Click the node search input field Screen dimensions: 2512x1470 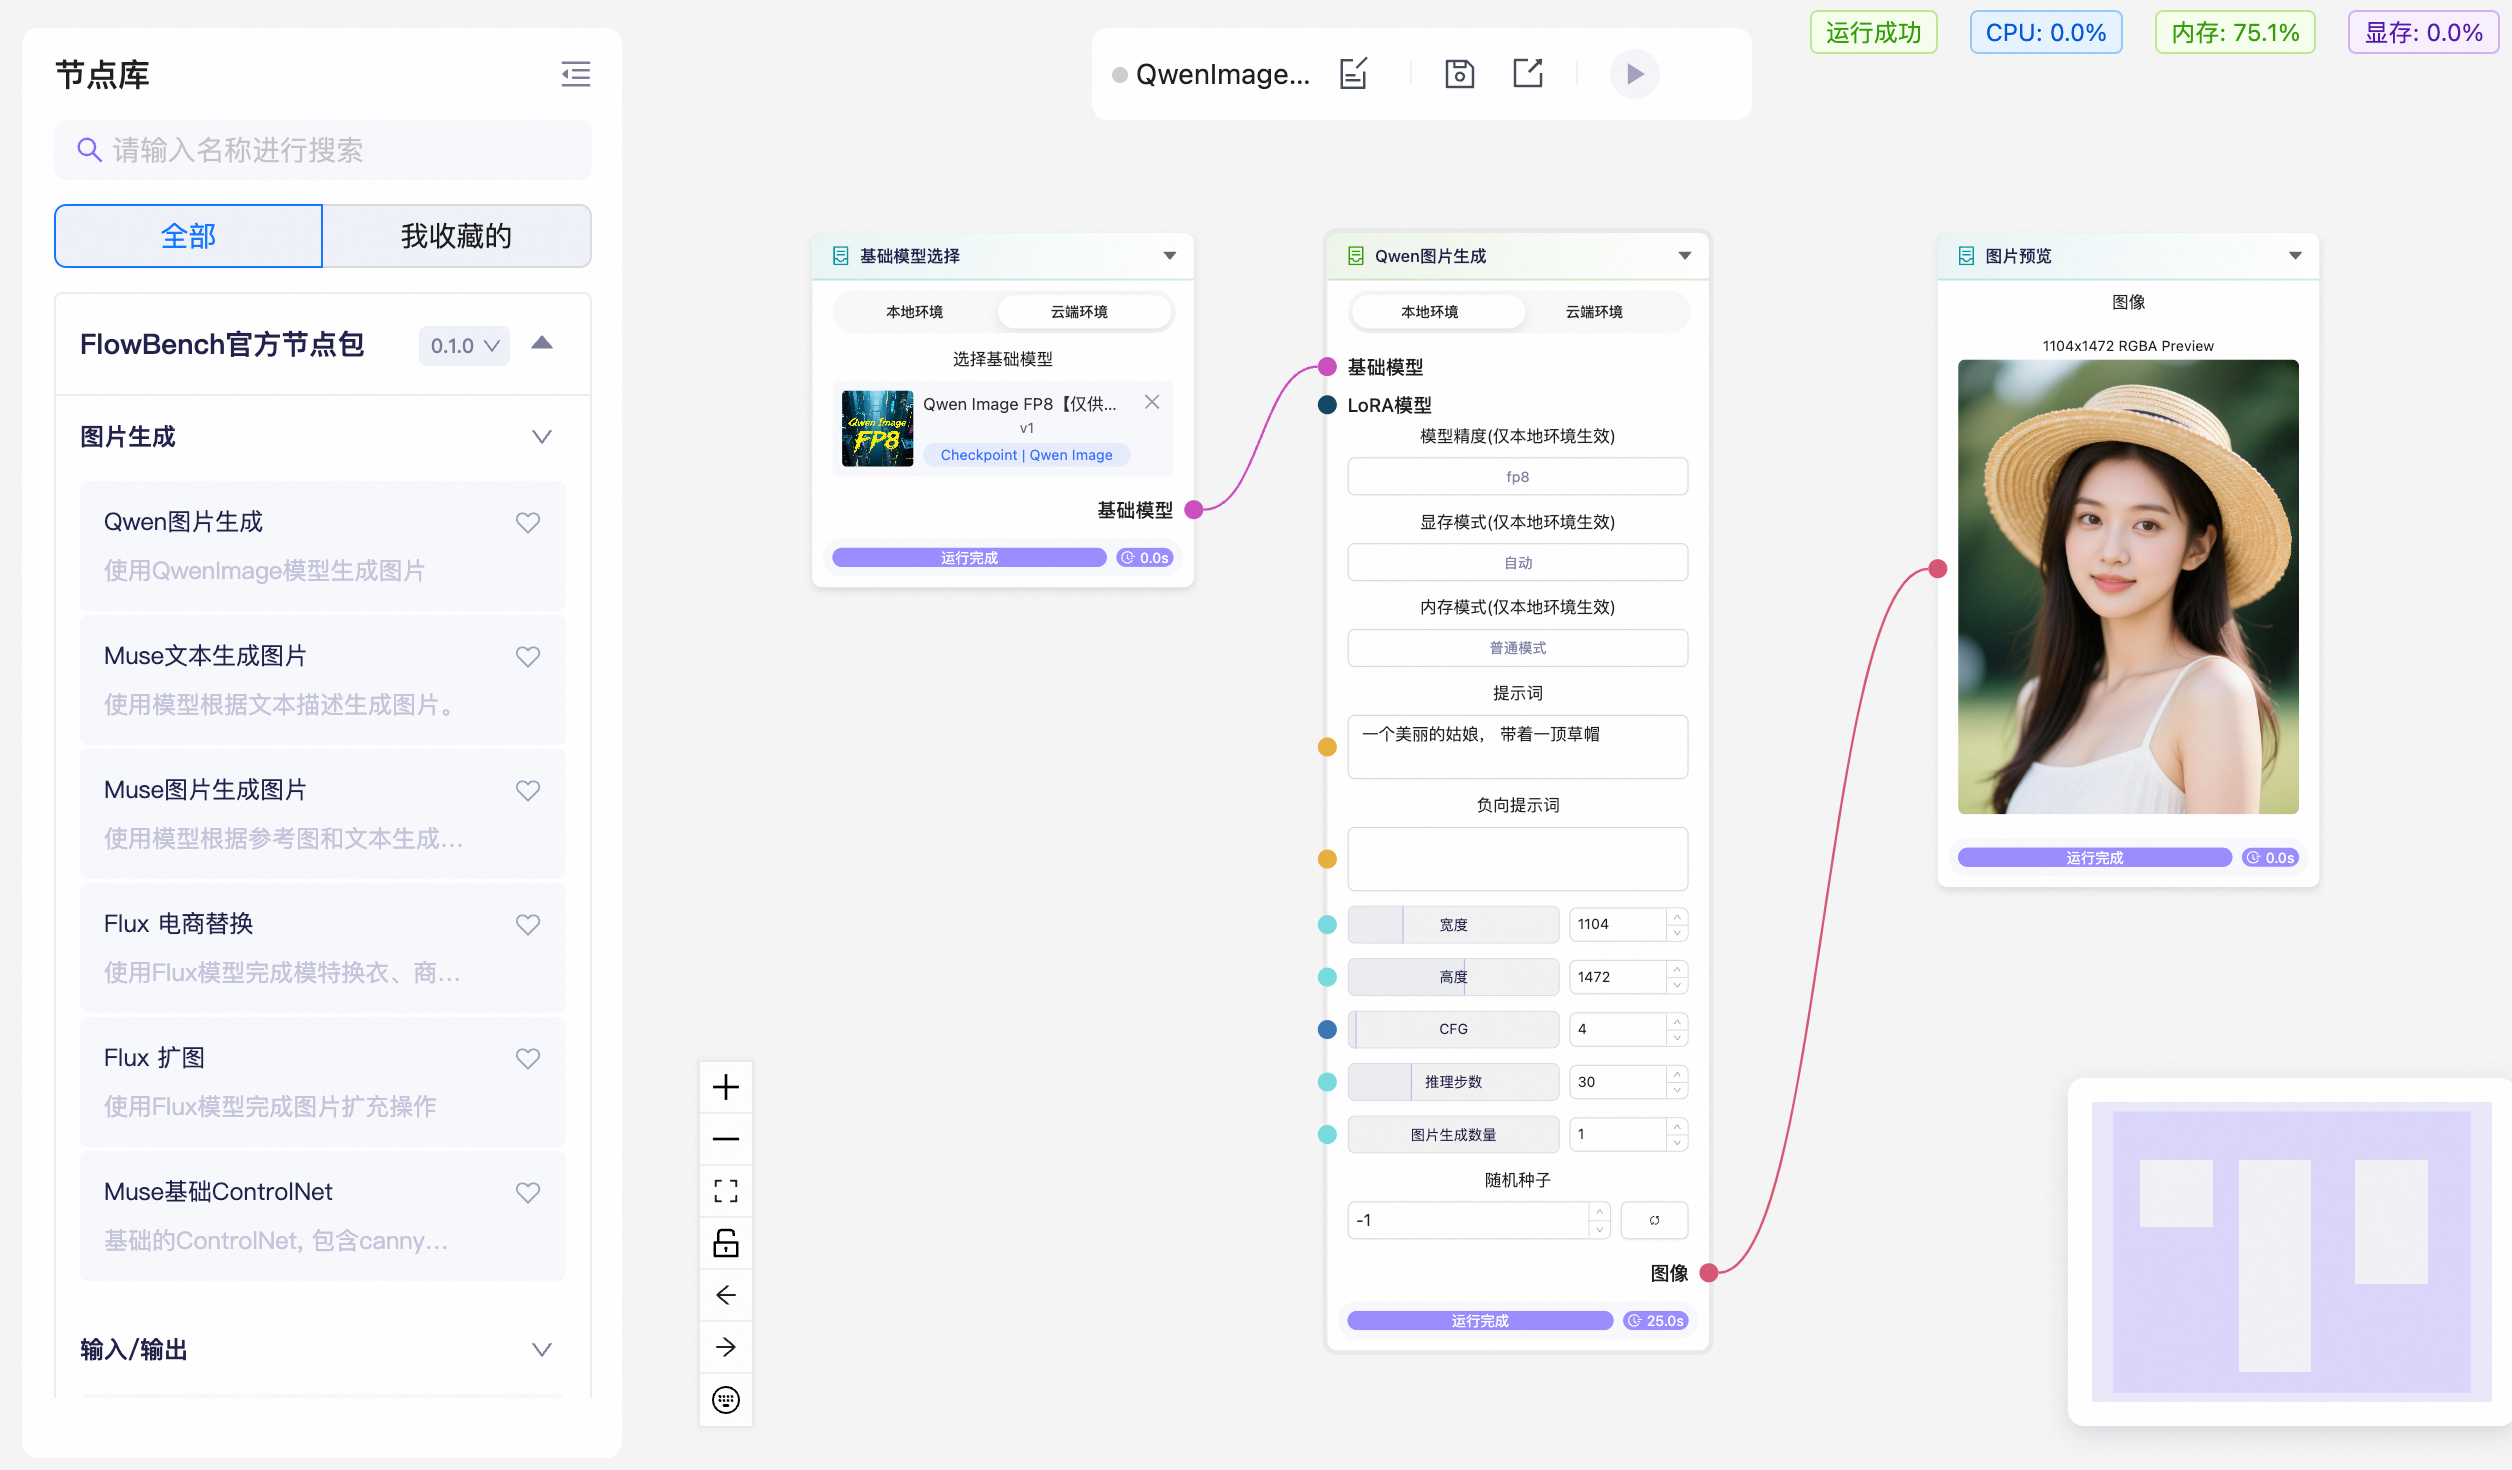coord(323,150)
